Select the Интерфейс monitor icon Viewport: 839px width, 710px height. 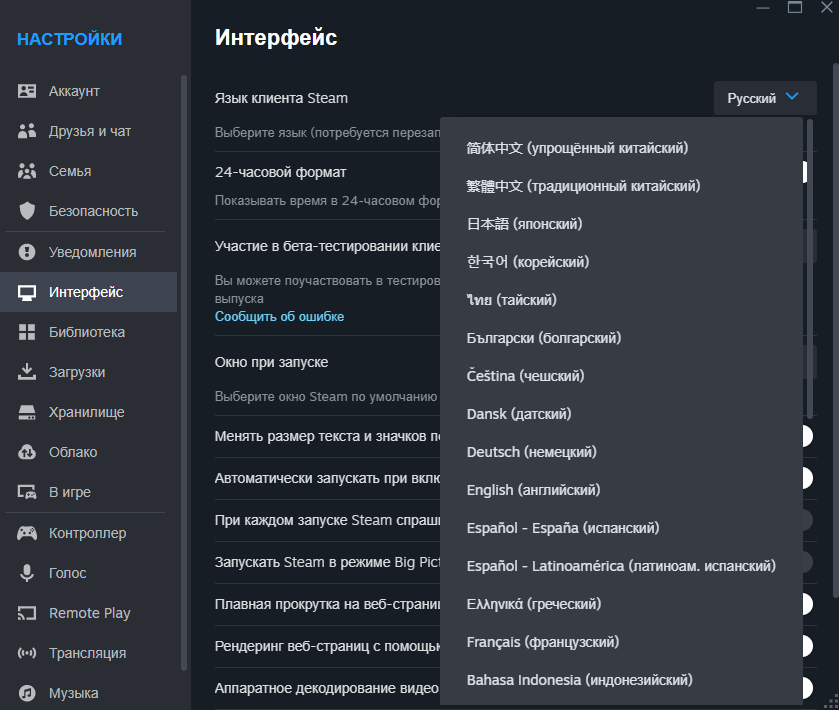click(27, 292)
